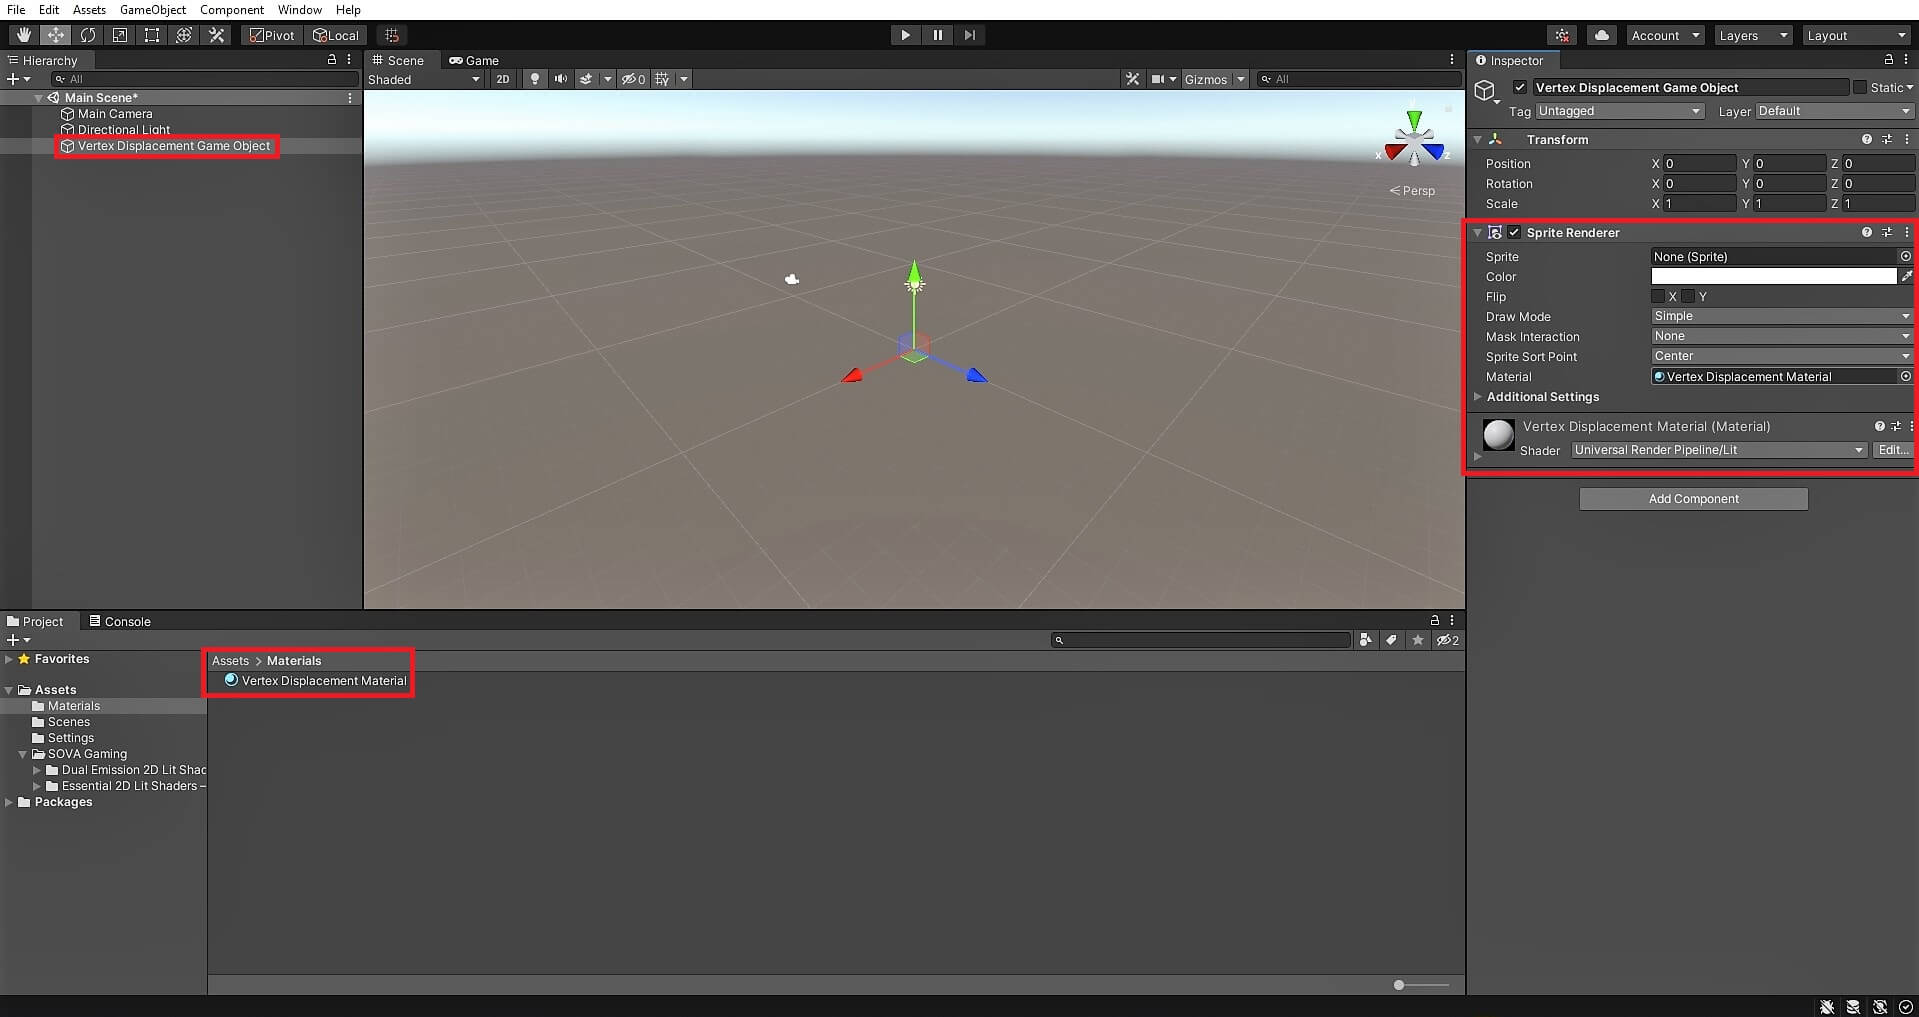Click the shader Edit button
This screenshot has height=1017, width=1919.
point(1893,450)
